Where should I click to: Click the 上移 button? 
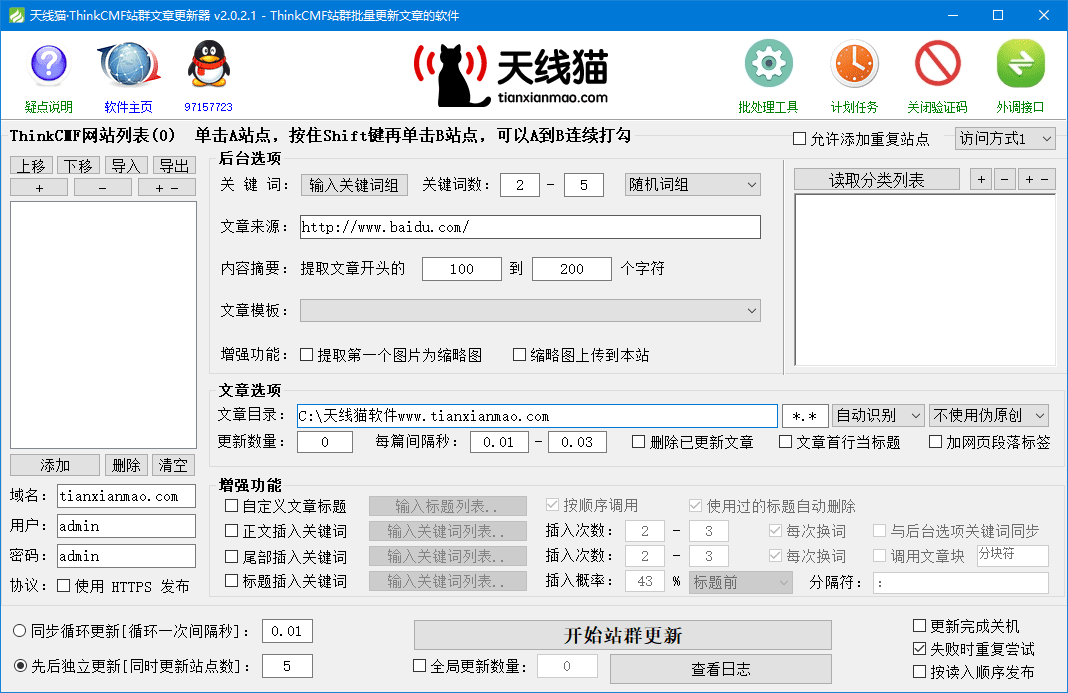click(31, 166)
